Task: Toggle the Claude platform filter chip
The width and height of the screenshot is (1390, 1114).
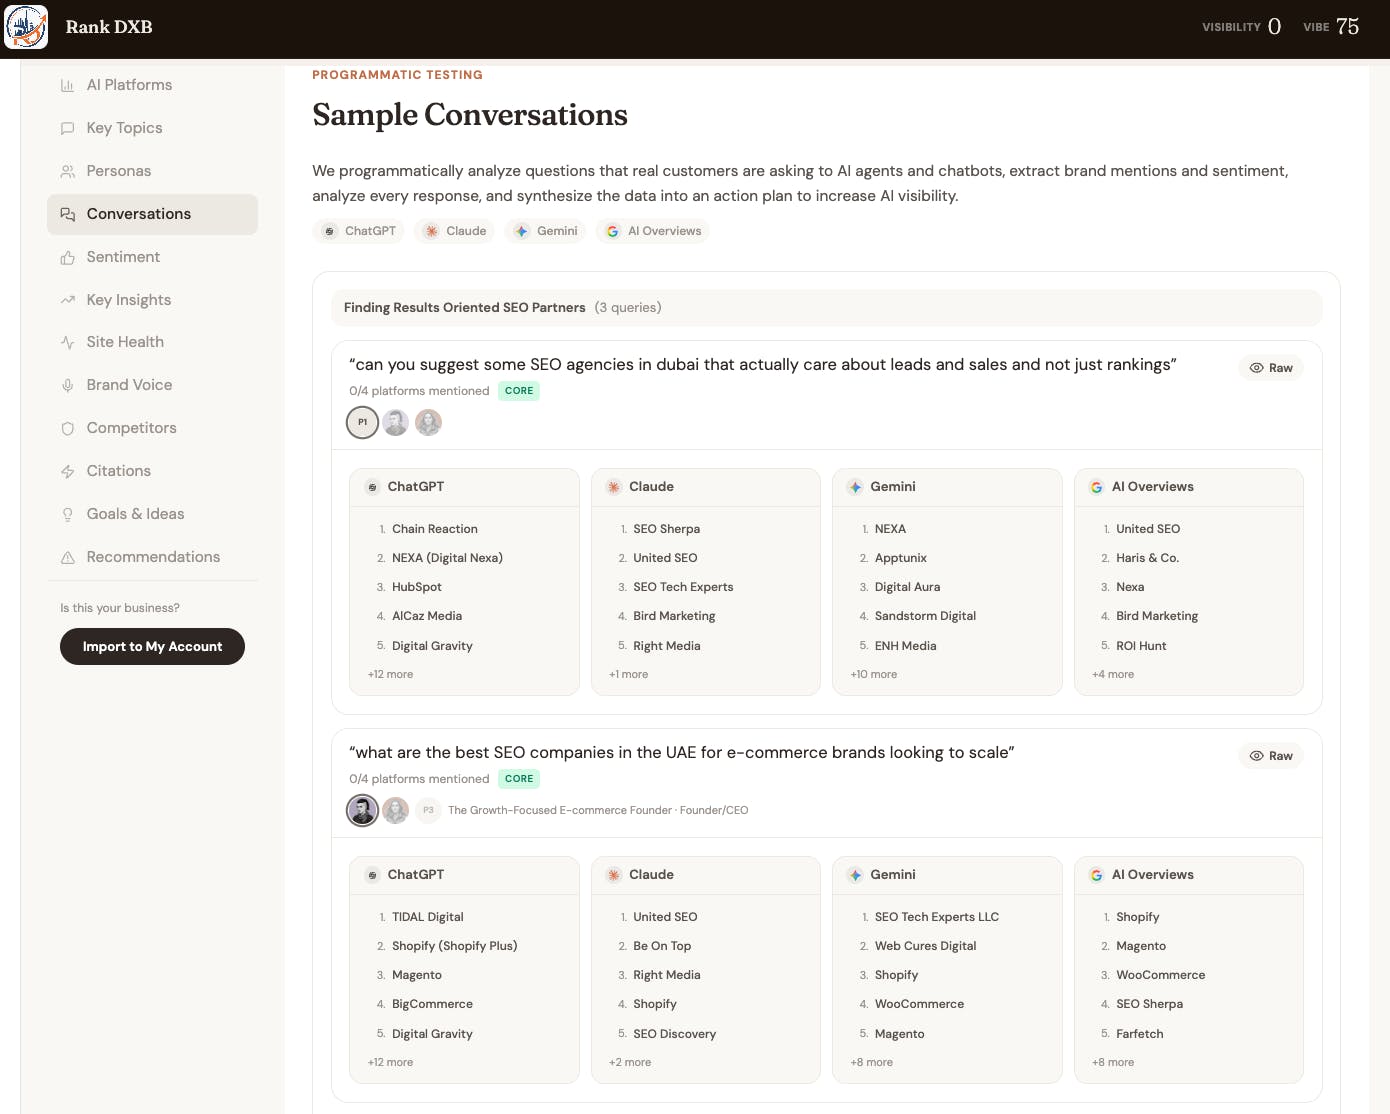Action: point(454,231)
